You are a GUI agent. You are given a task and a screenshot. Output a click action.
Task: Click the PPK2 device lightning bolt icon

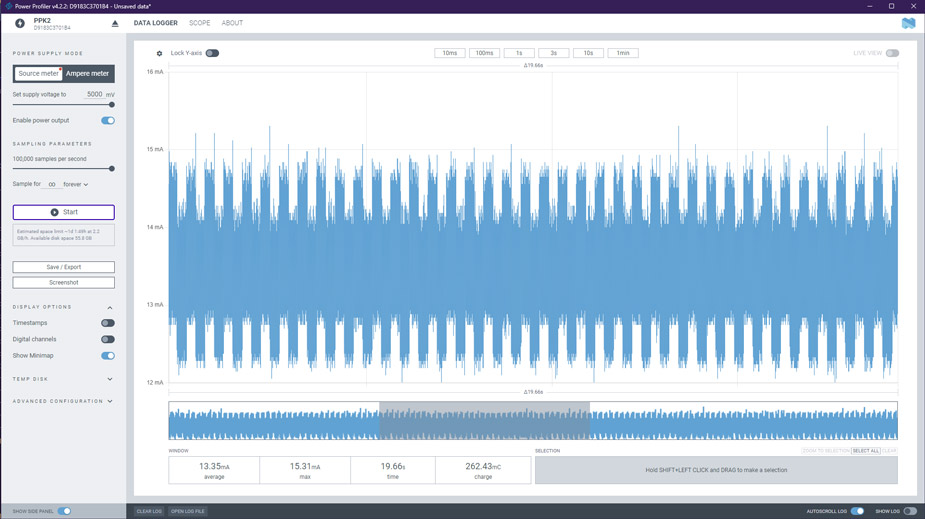click(20, 23)
